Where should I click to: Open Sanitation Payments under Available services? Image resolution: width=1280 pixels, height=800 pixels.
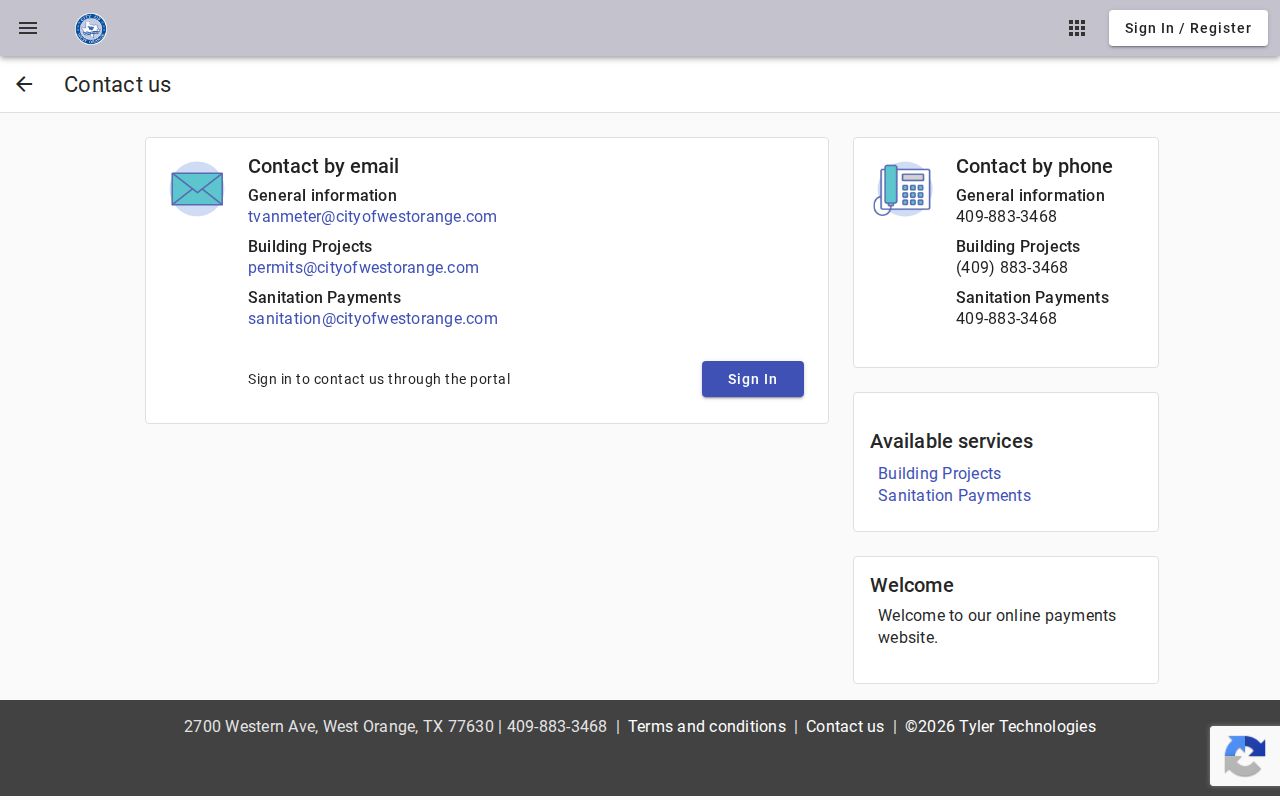coord(954,496)
